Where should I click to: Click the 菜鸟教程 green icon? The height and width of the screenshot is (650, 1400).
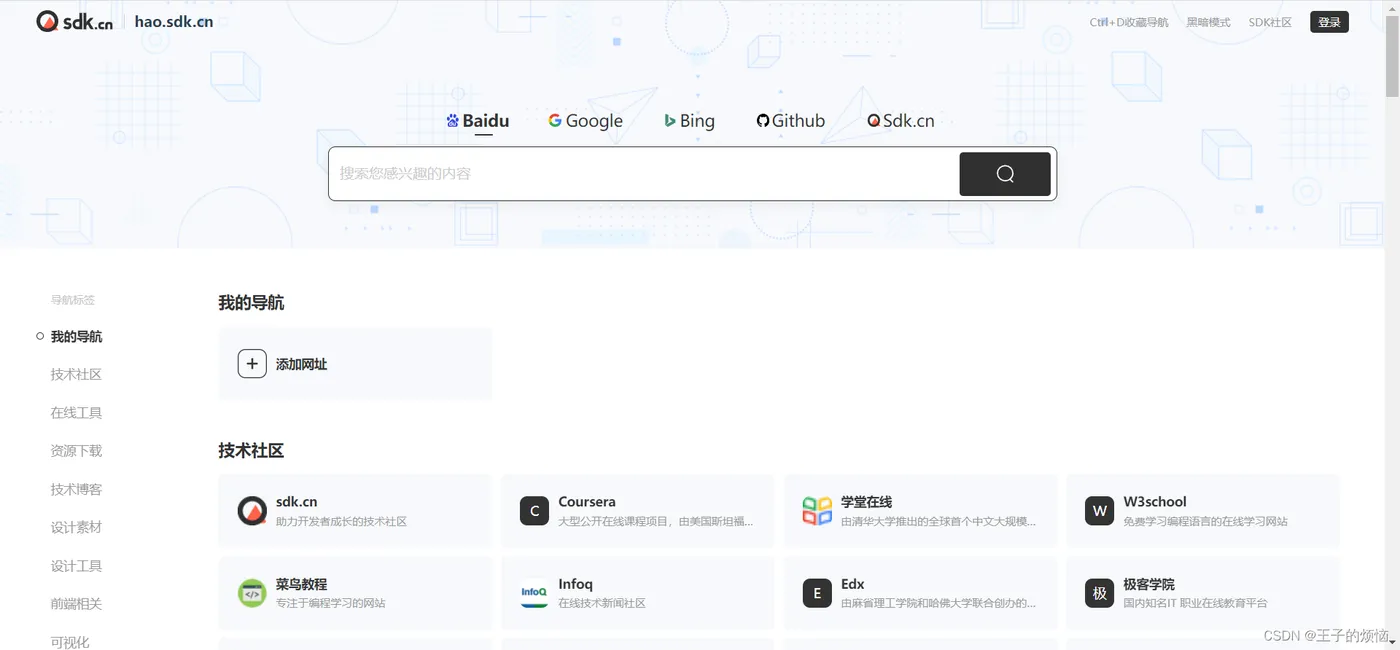(x=252, y=593)
